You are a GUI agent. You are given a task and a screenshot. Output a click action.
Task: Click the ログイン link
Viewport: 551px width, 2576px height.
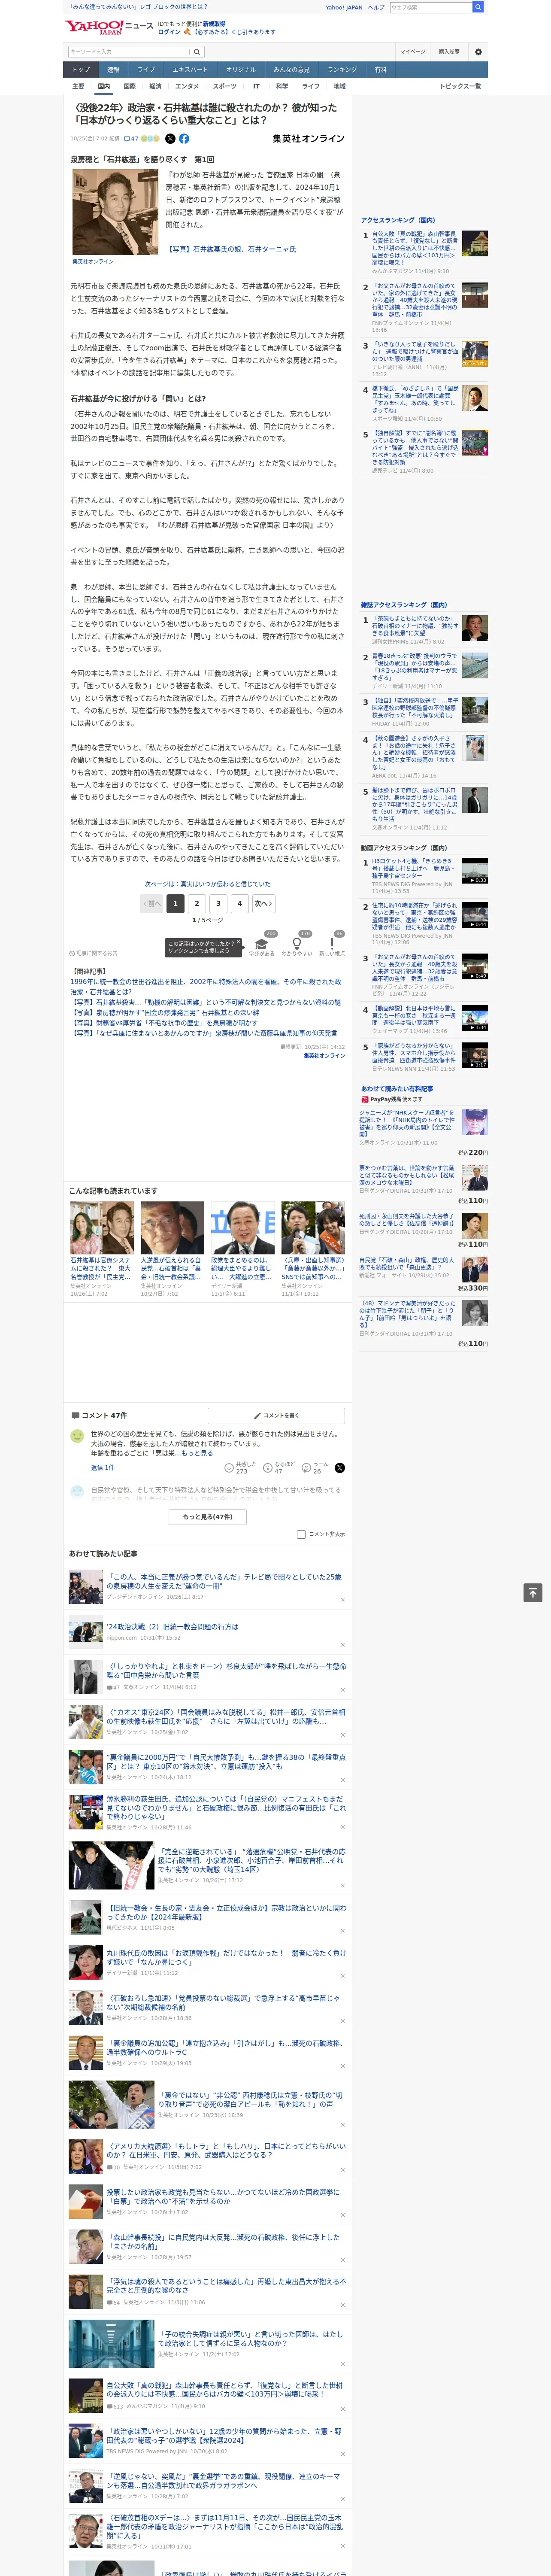point(169,32)
